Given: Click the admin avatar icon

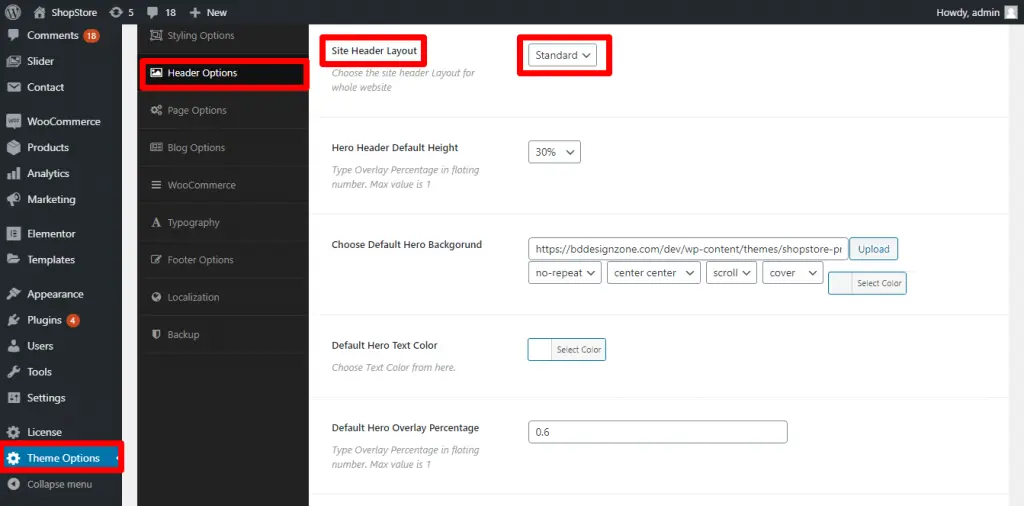Looking at the screenshot, I should tap(1011, 12).
